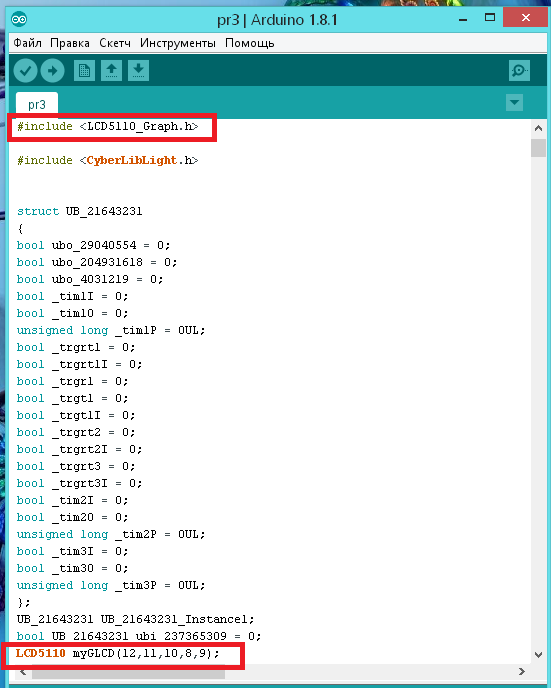Click the line bool _tim3O = 0;
551x688 pixels.
point(72,569)
